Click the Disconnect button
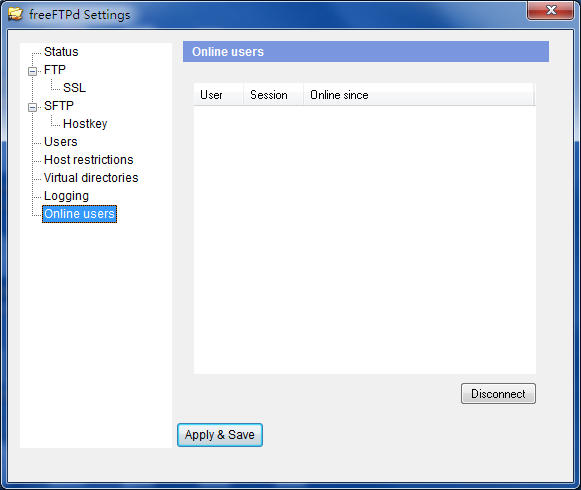The height and width of the screenshot is (490, 581). pyautogui.click(x=498, y=394)
